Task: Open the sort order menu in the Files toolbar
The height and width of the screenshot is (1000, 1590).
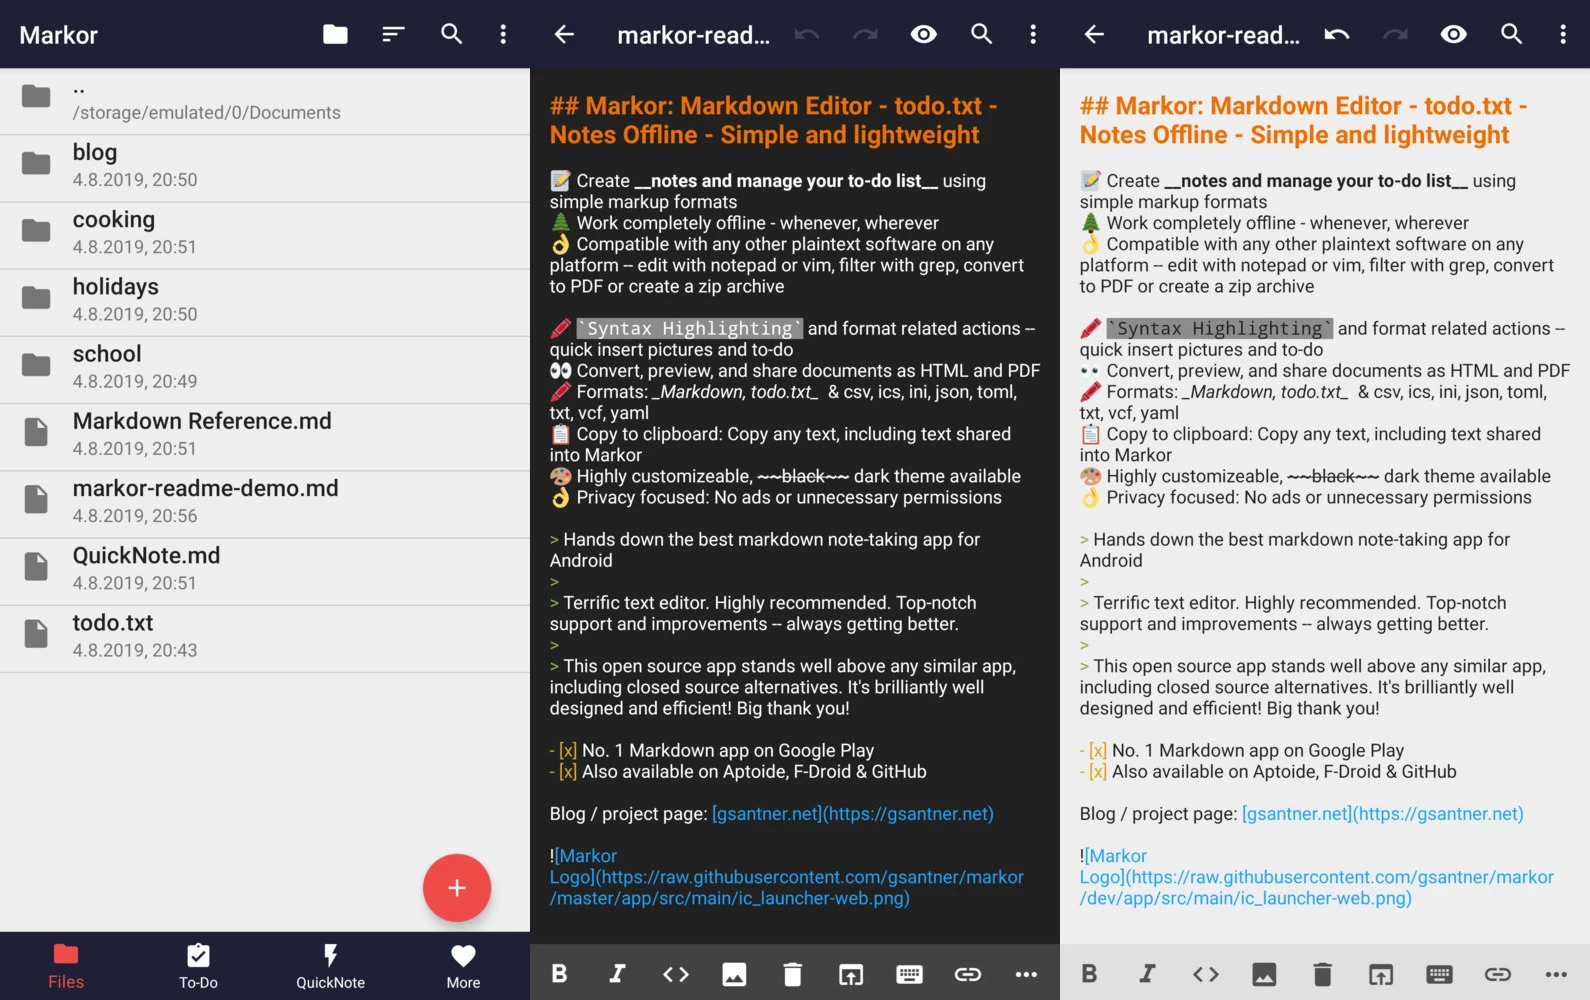Action: [393, 35]
